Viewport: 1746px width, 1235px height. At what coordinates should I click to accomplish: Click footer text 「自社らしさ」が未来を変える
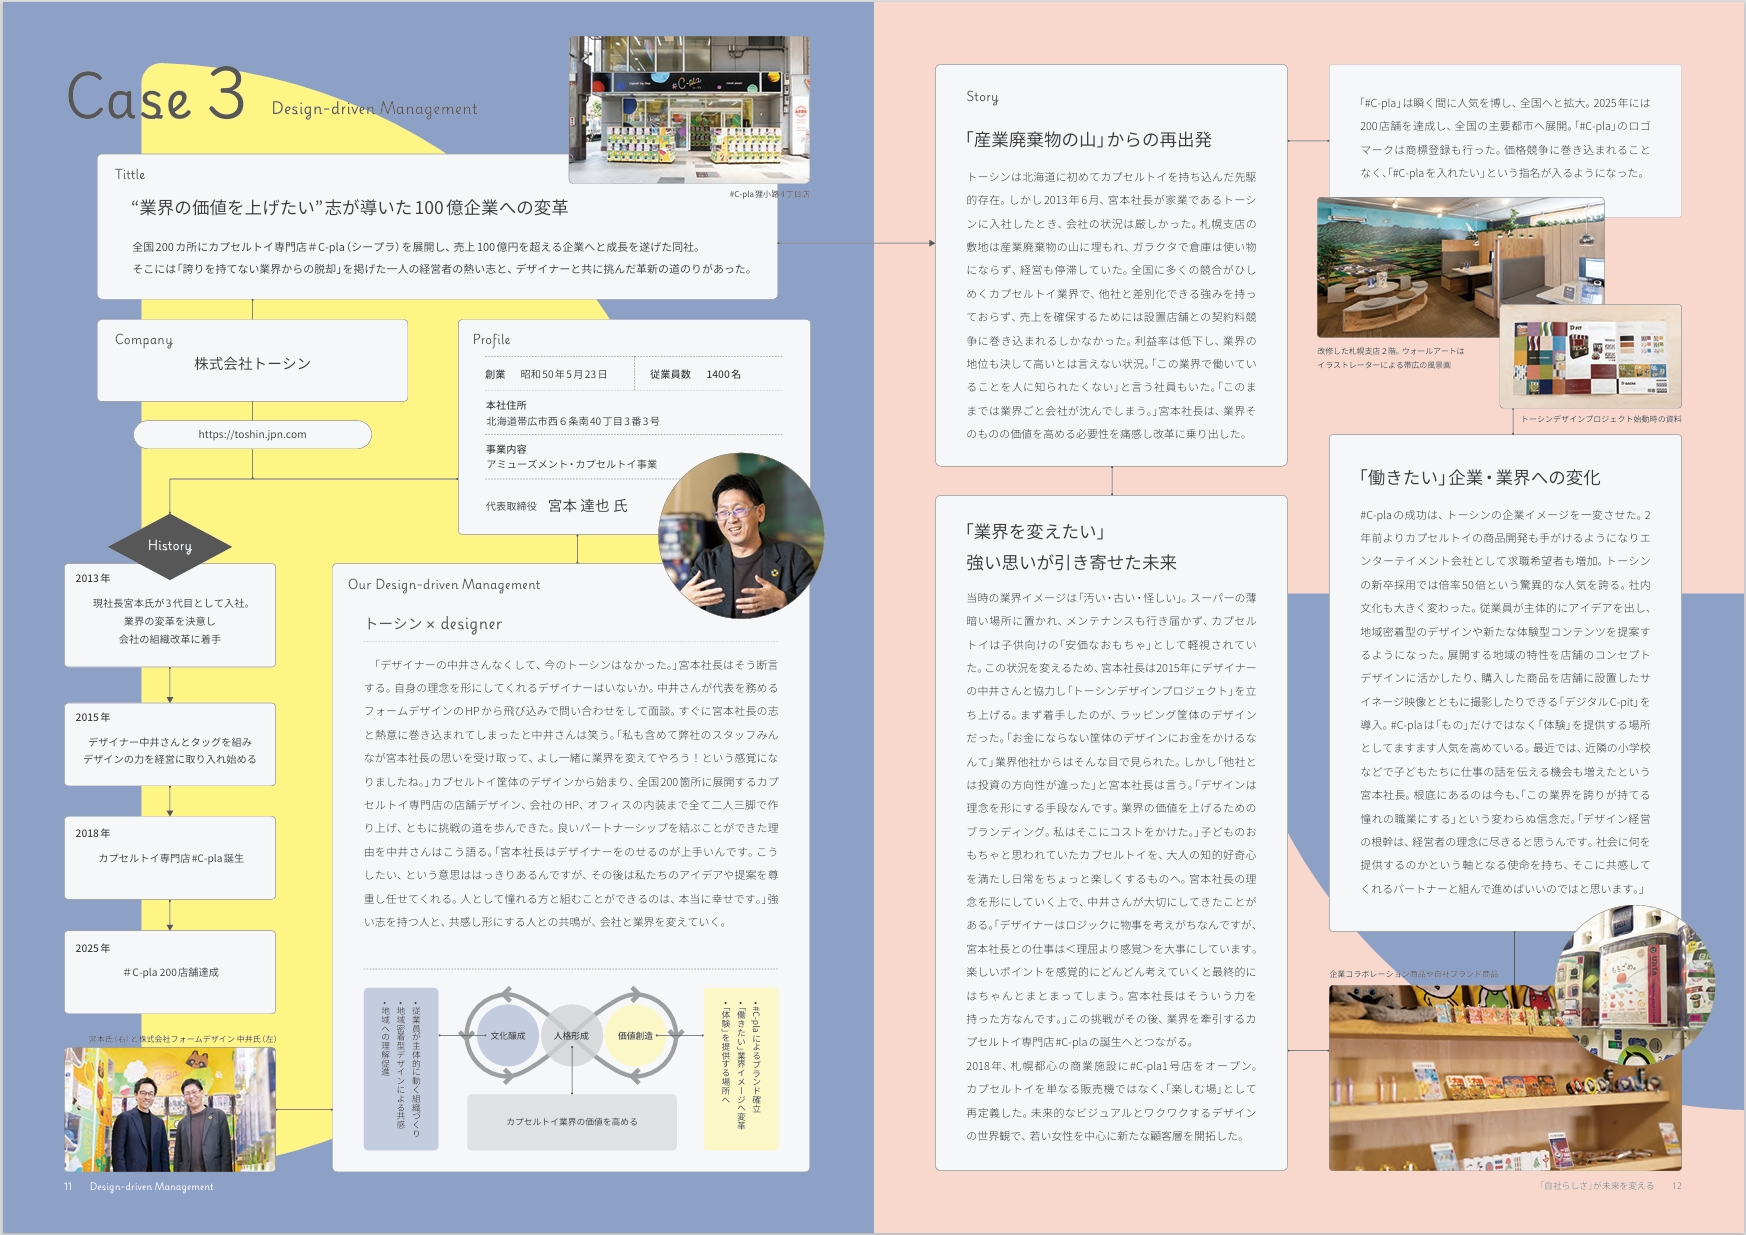click(x=1597, y=1186)
